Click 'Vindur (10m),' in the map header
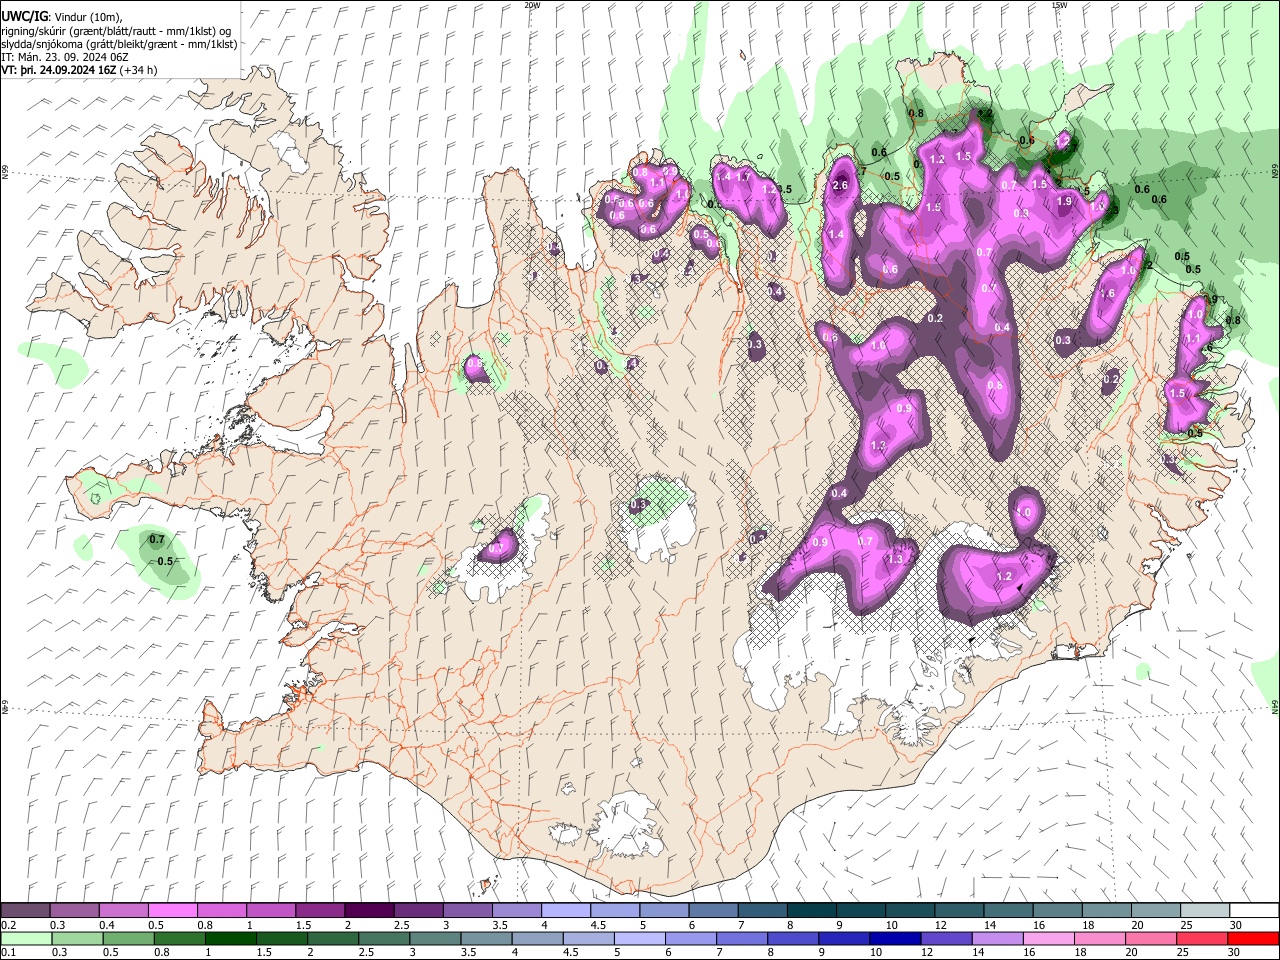The image size is (1280, 960). [87, 17]
